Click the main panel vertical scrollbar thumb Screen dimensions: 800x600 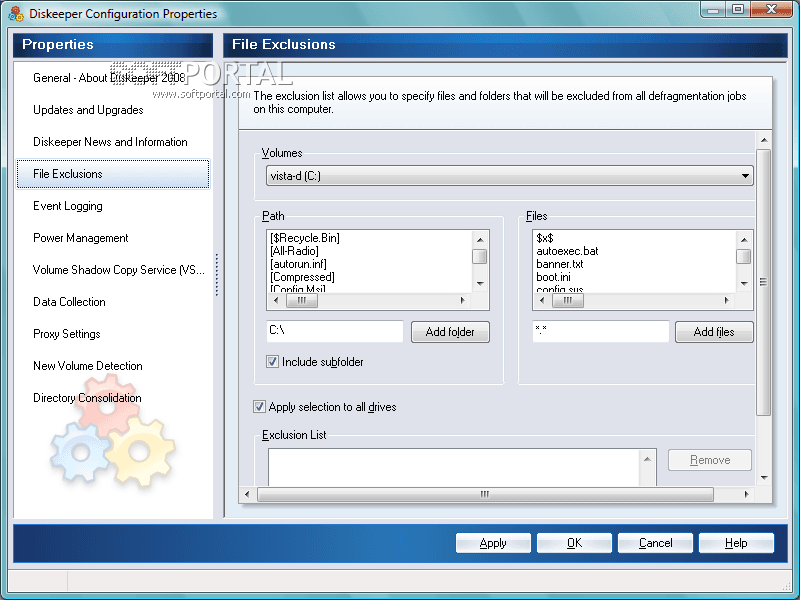pos(764,283)
